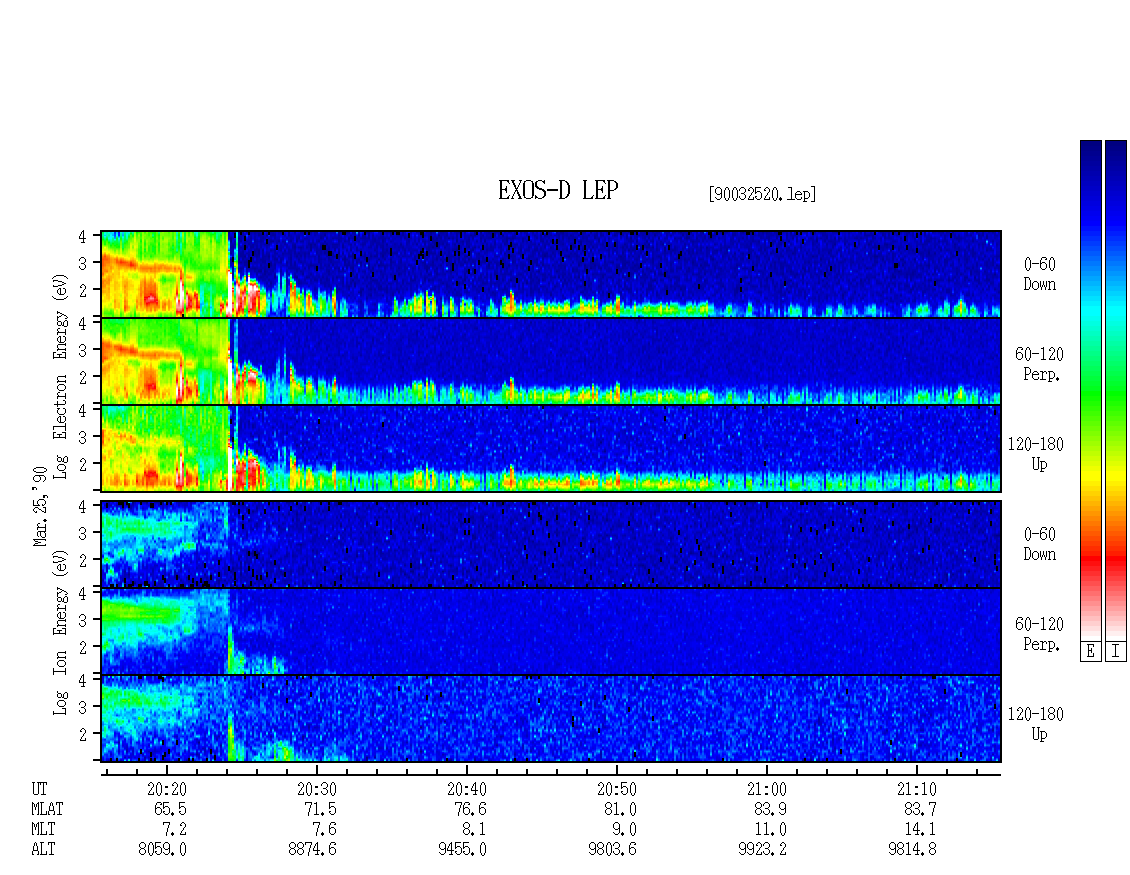The width and height of the screenshot is (1130, 875).
Task: Click the ion panel's 60-120 Perp. pitch-angle label
Action: click(1039, 634)
